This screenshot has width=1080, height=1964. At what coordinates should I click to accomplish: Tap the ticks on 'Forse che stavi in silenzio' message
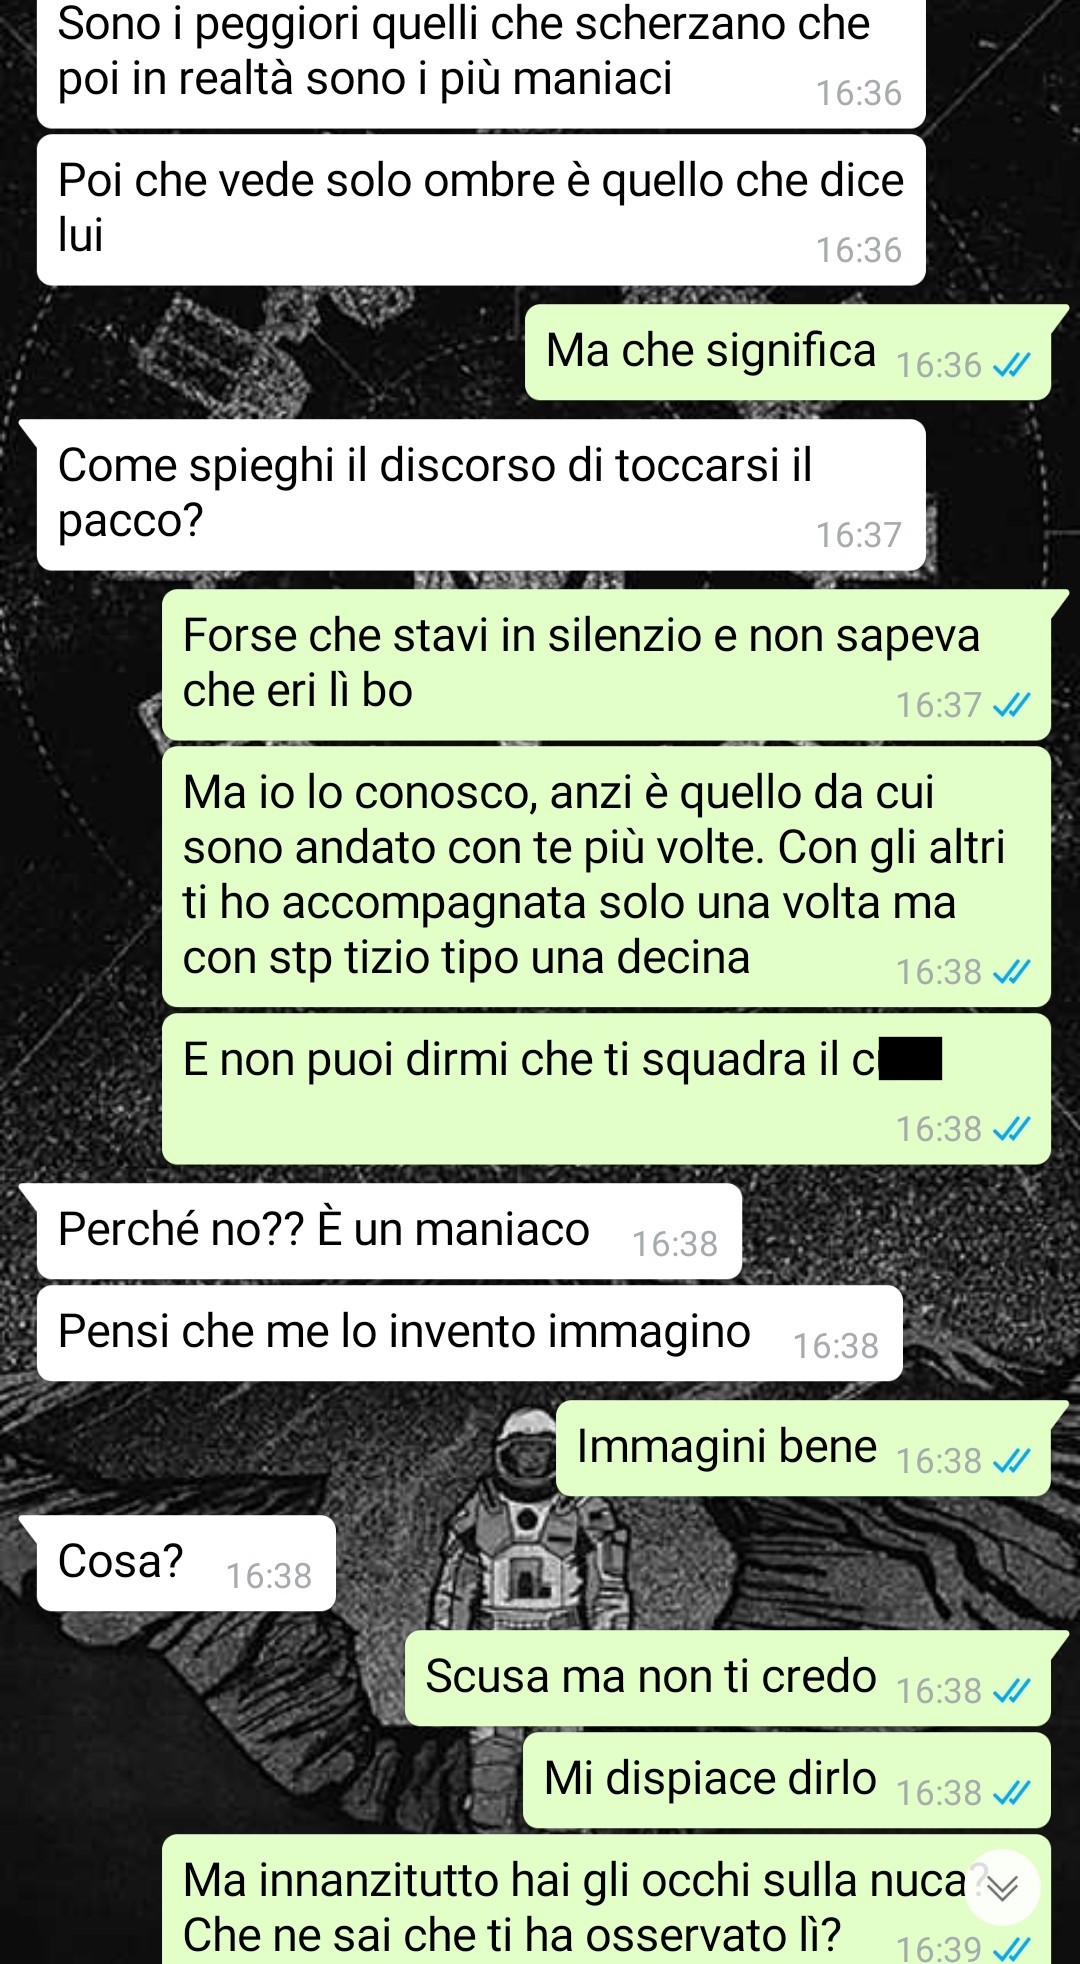(1011, 706)
